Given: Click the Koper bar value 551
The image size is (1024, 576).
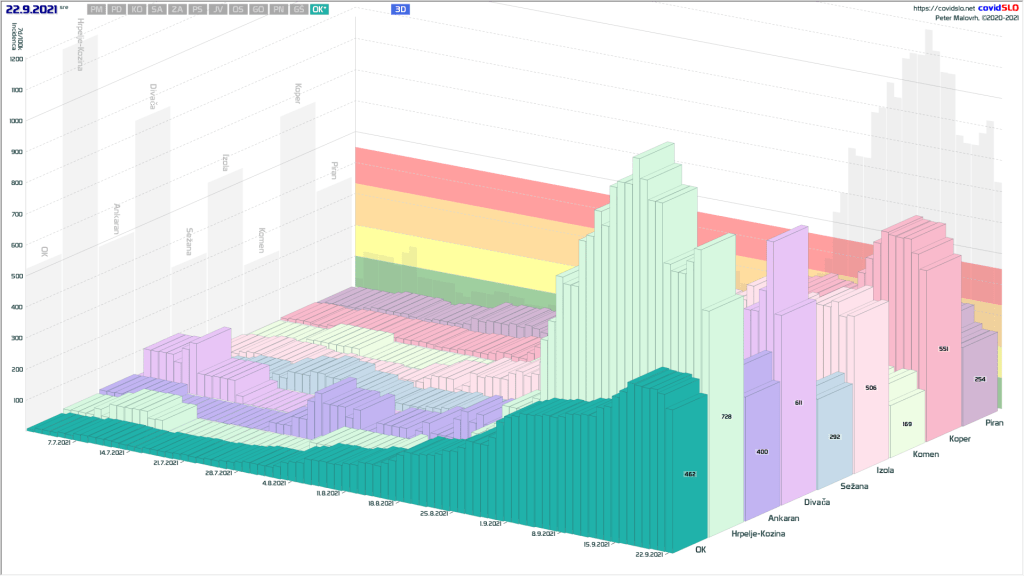Looking at the screenshot, I should [942, 348].
